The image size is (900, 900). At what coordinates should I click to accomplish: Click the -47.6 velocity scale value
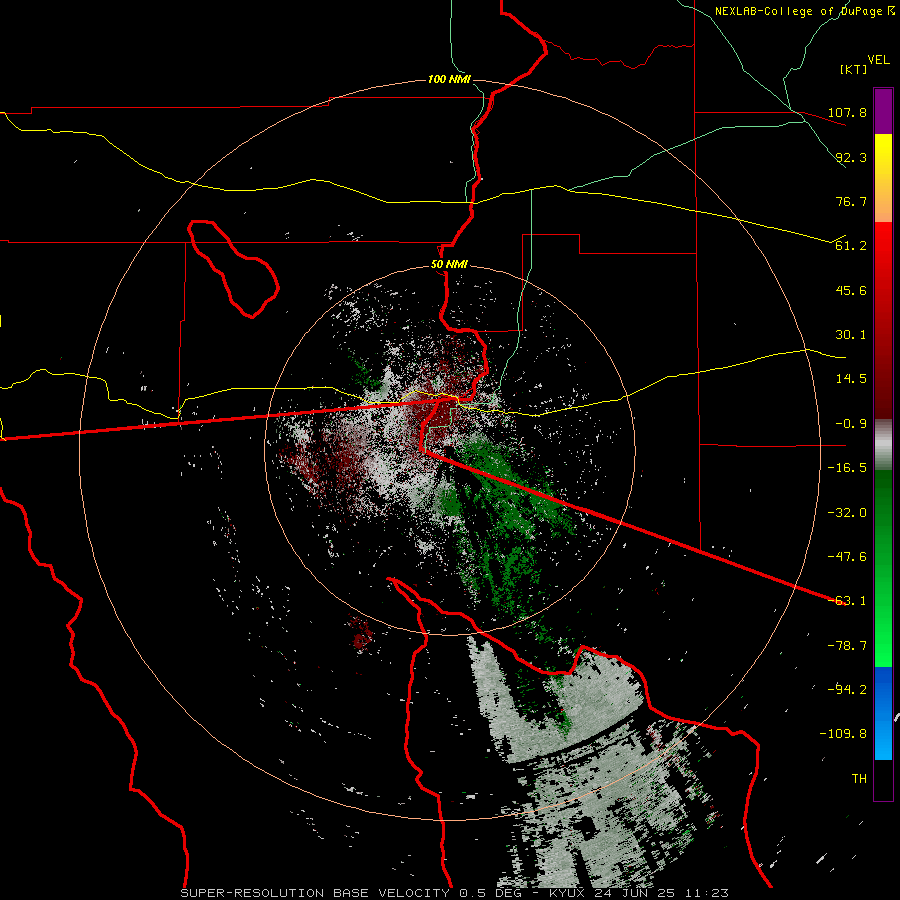coord(847,557)
